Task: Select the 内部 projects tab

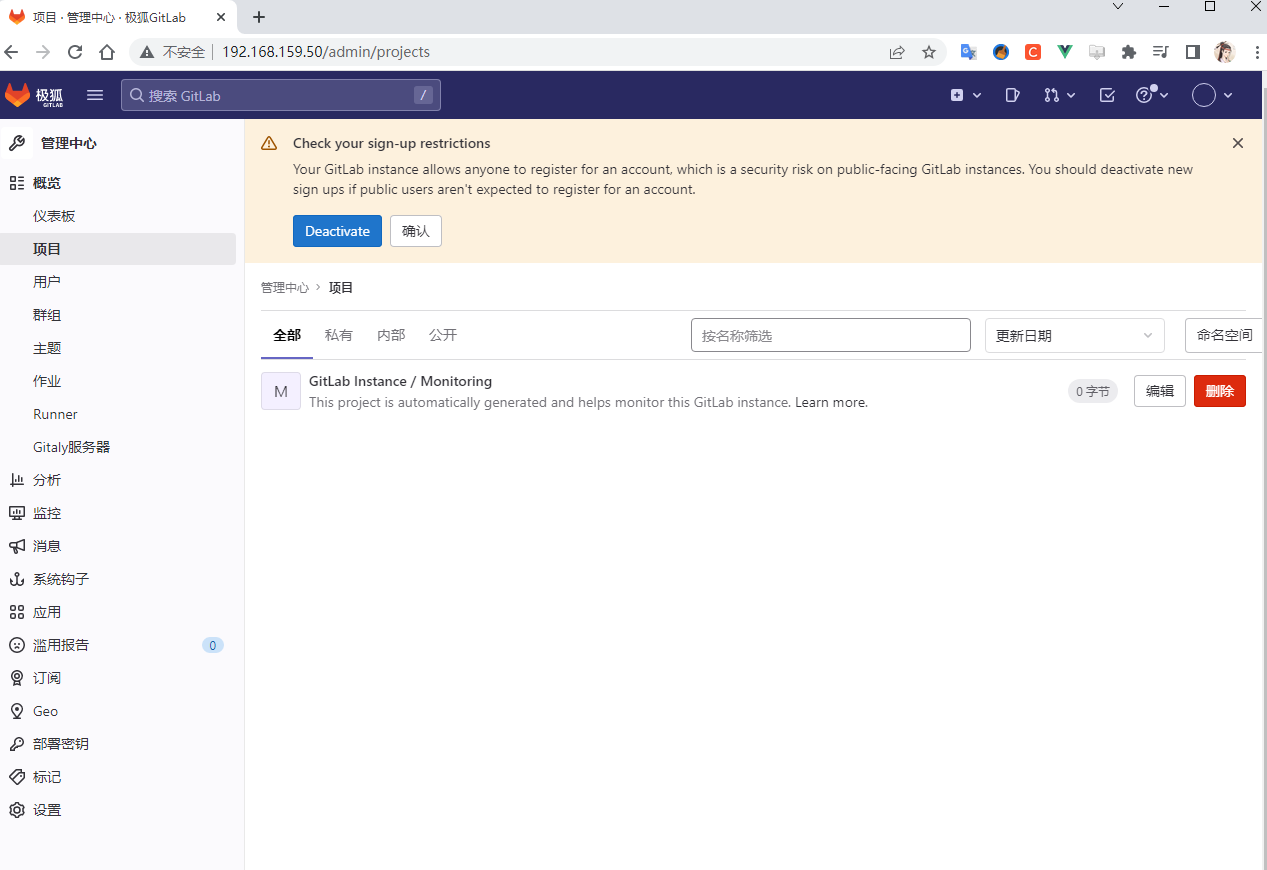Action: click(391, 335)
